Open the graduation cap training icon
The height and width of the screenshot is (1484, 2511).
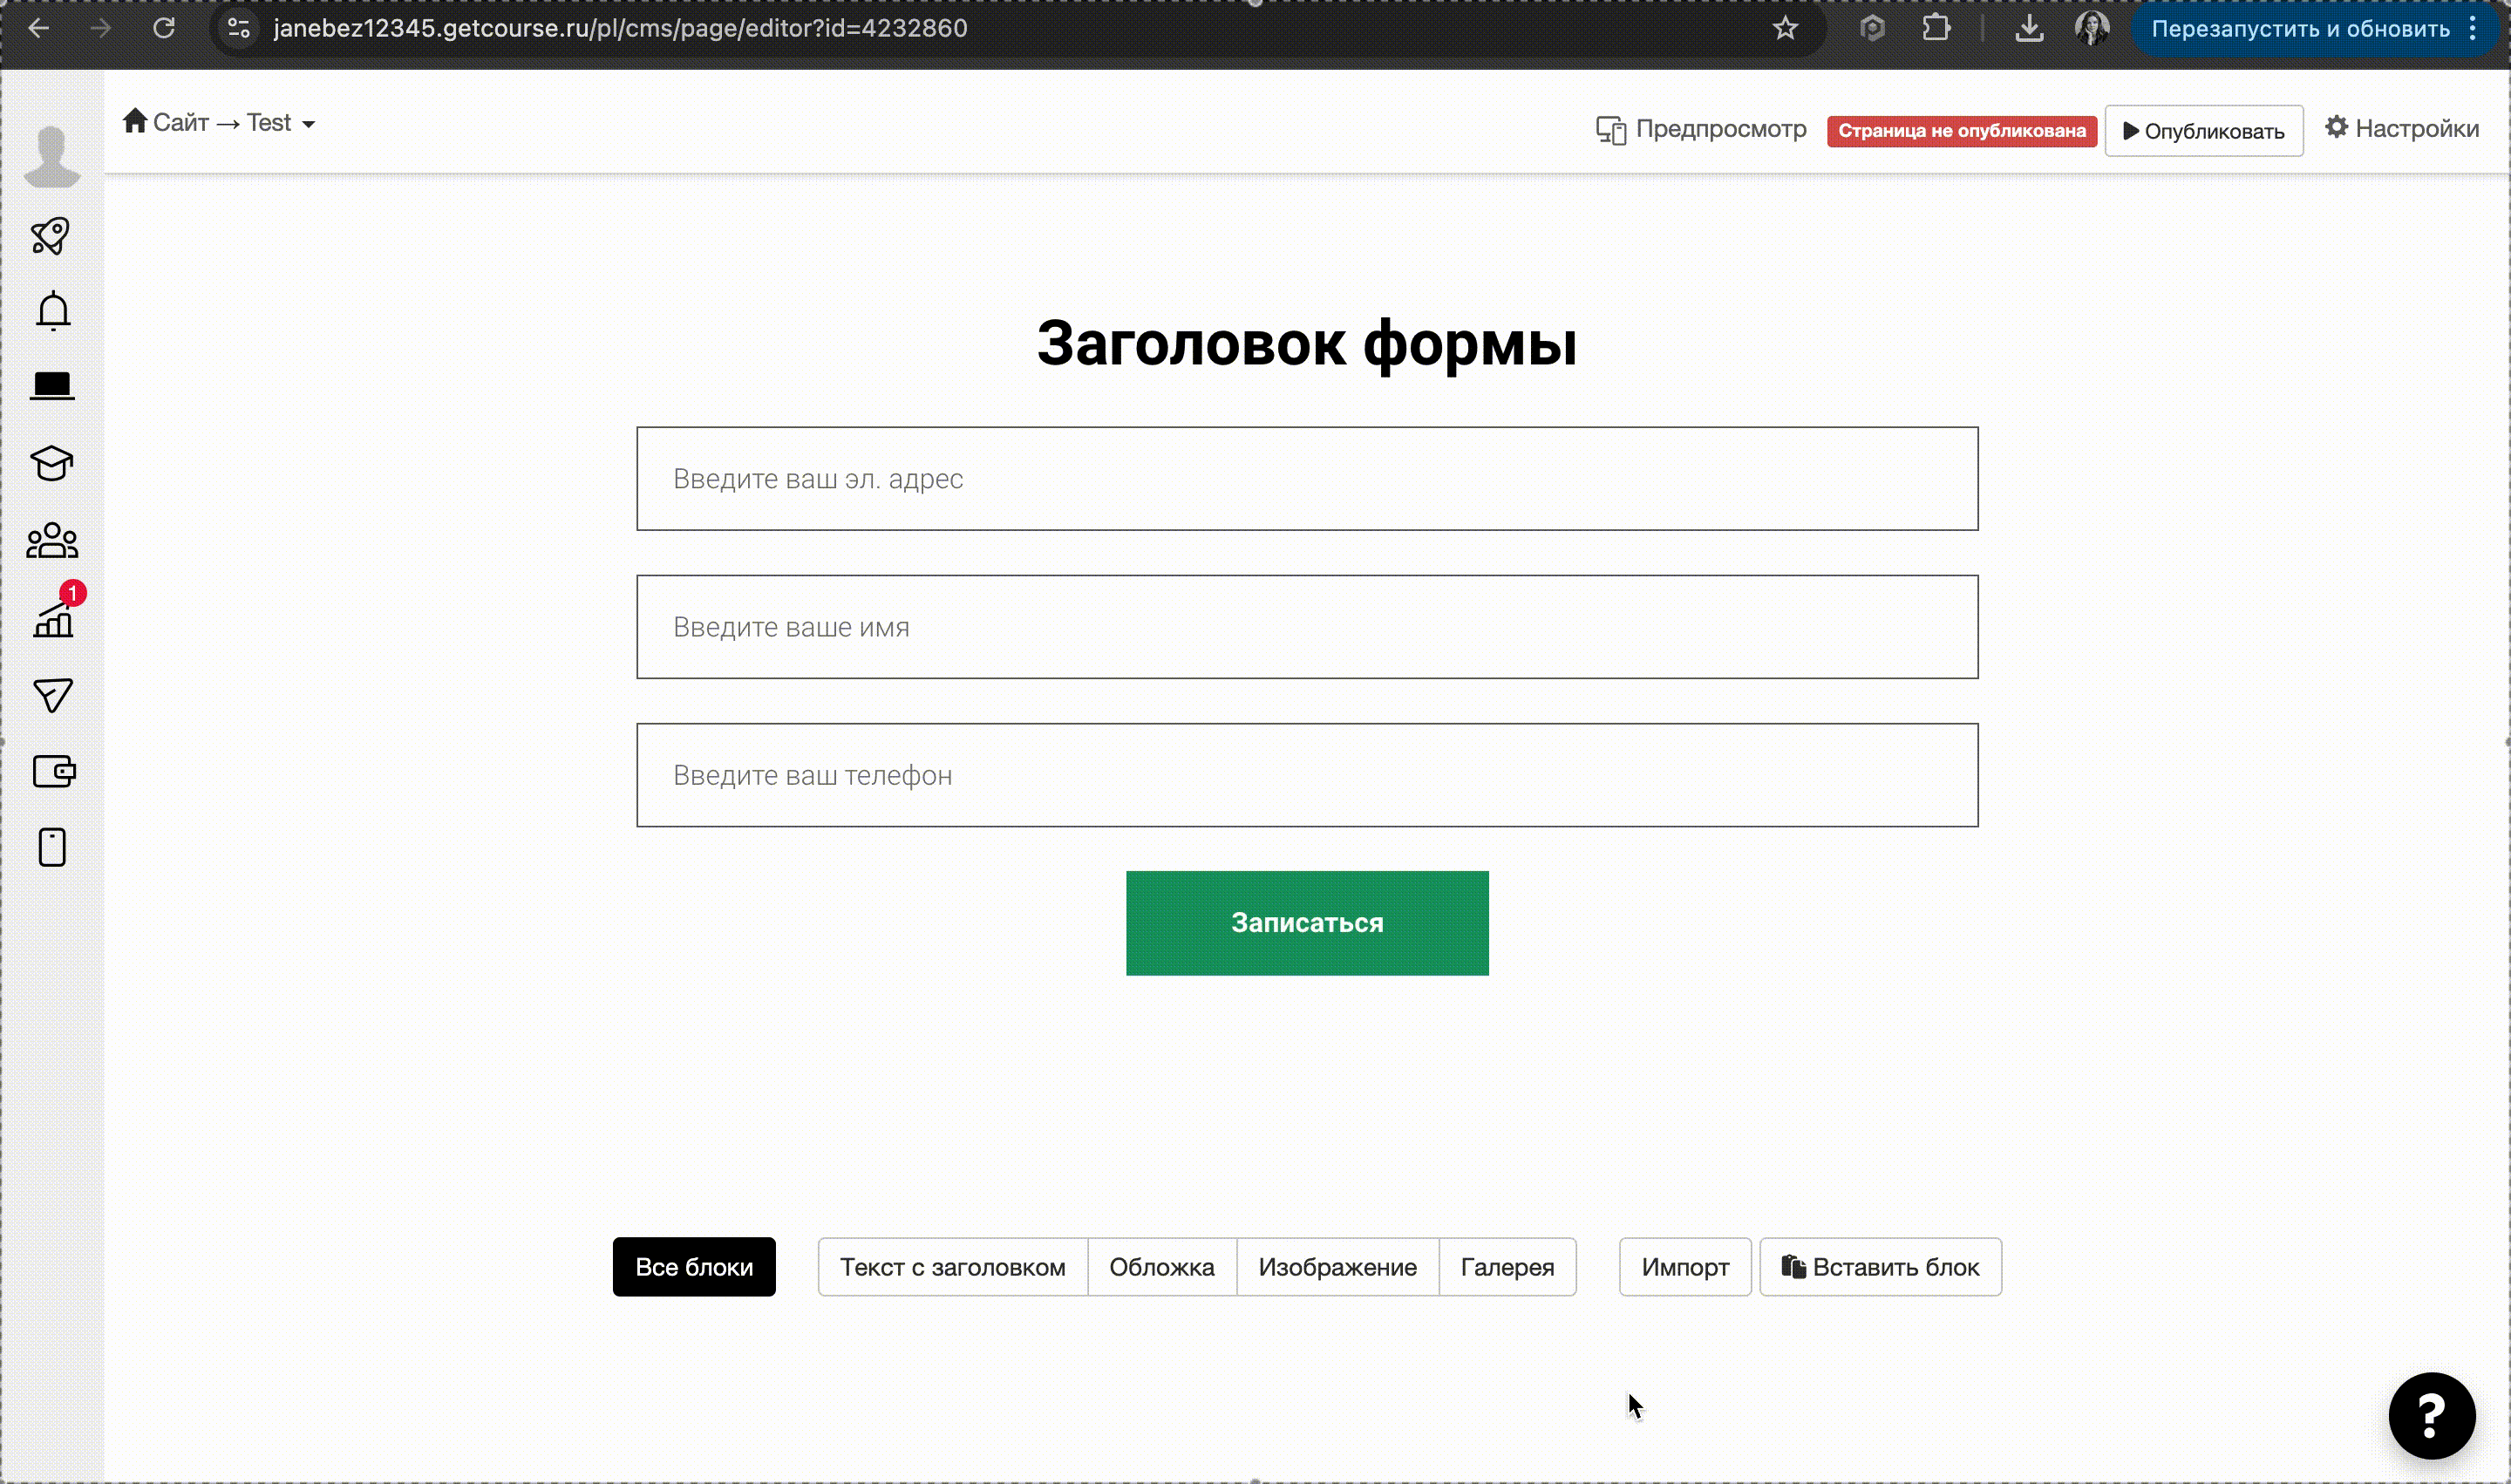pyautogui.click(x=52, y=463)
